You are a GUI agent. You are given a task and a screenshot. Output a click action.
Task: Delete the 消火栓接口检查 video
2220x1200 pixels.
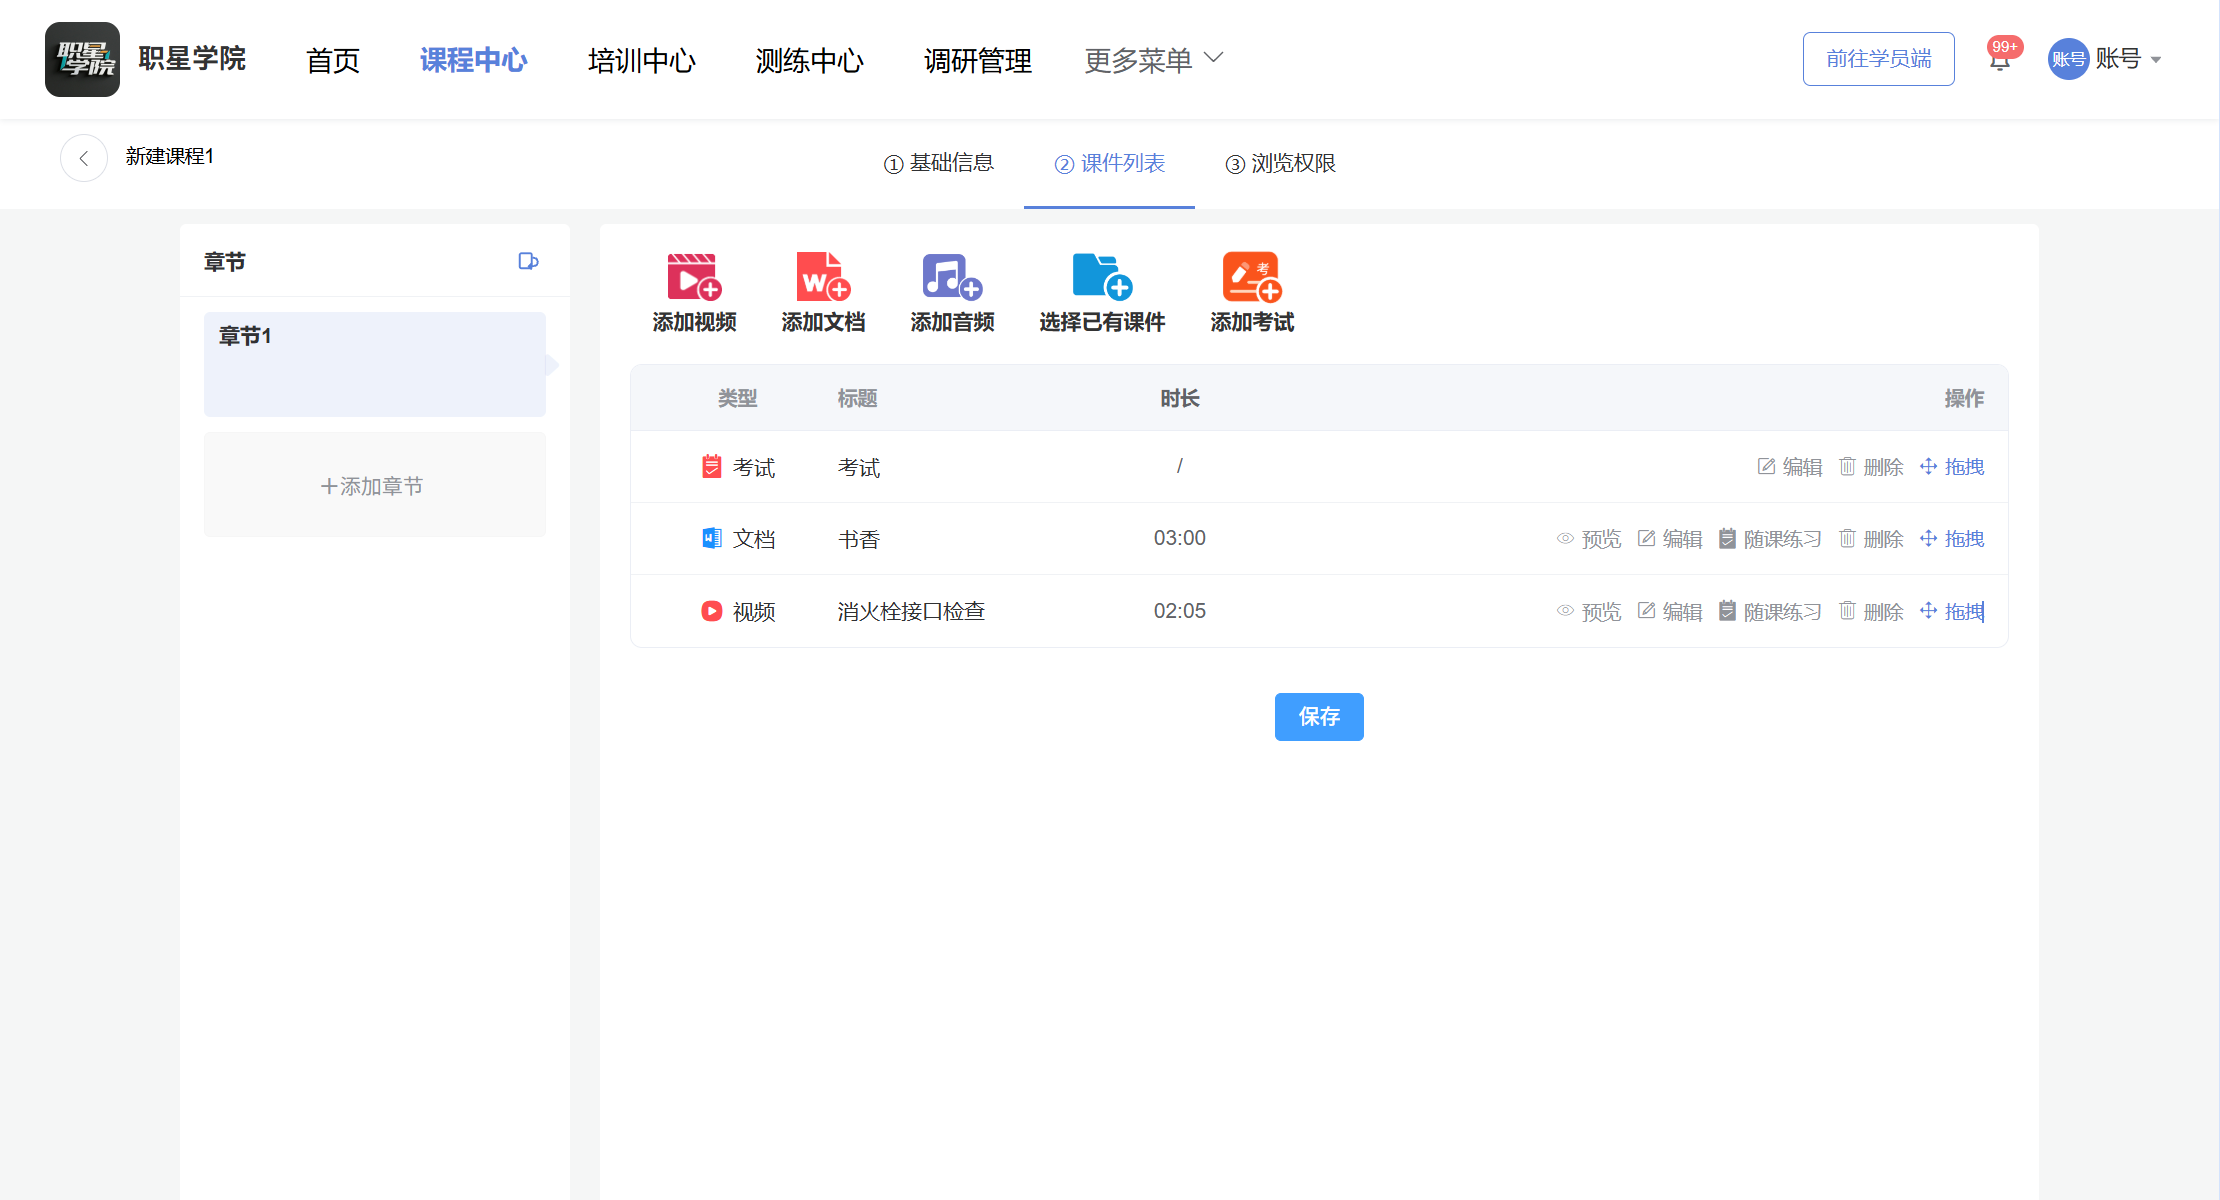[x=1871, y=611]
